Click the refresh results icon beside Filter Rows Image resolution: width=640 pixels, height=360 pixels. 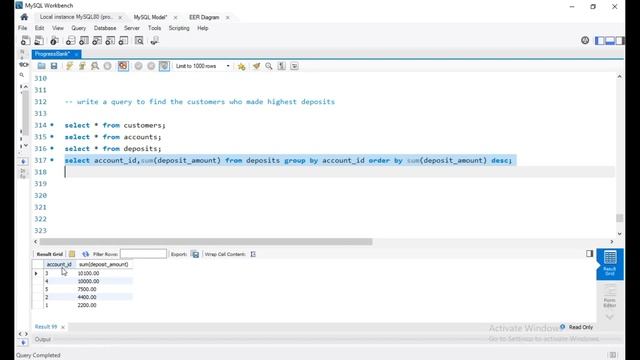pyautogui.click(x=85, y=254)
